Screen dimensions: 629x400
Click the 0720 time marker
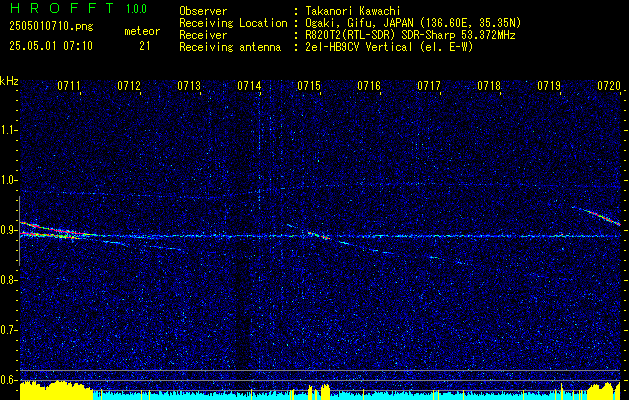(609, 85)
